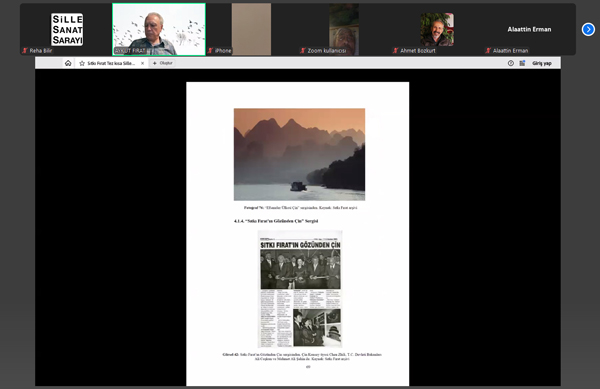Image resolution: width=600 pixels, height=389 pixels.
Task: Select the Sille Sanat Sarayı participant tile
Action: click(67, 29)
